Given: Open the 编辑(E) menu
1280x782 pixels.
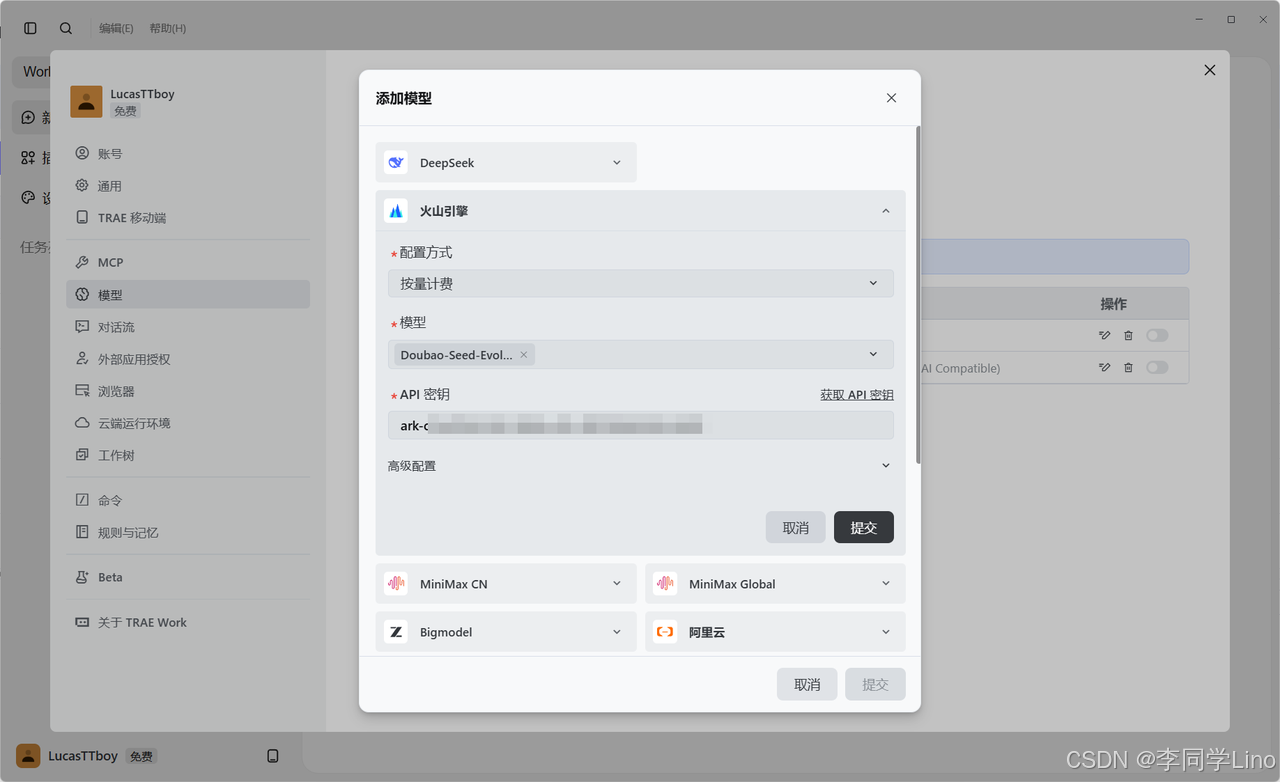Looking at the screenshot, I should tap(116, 28).
